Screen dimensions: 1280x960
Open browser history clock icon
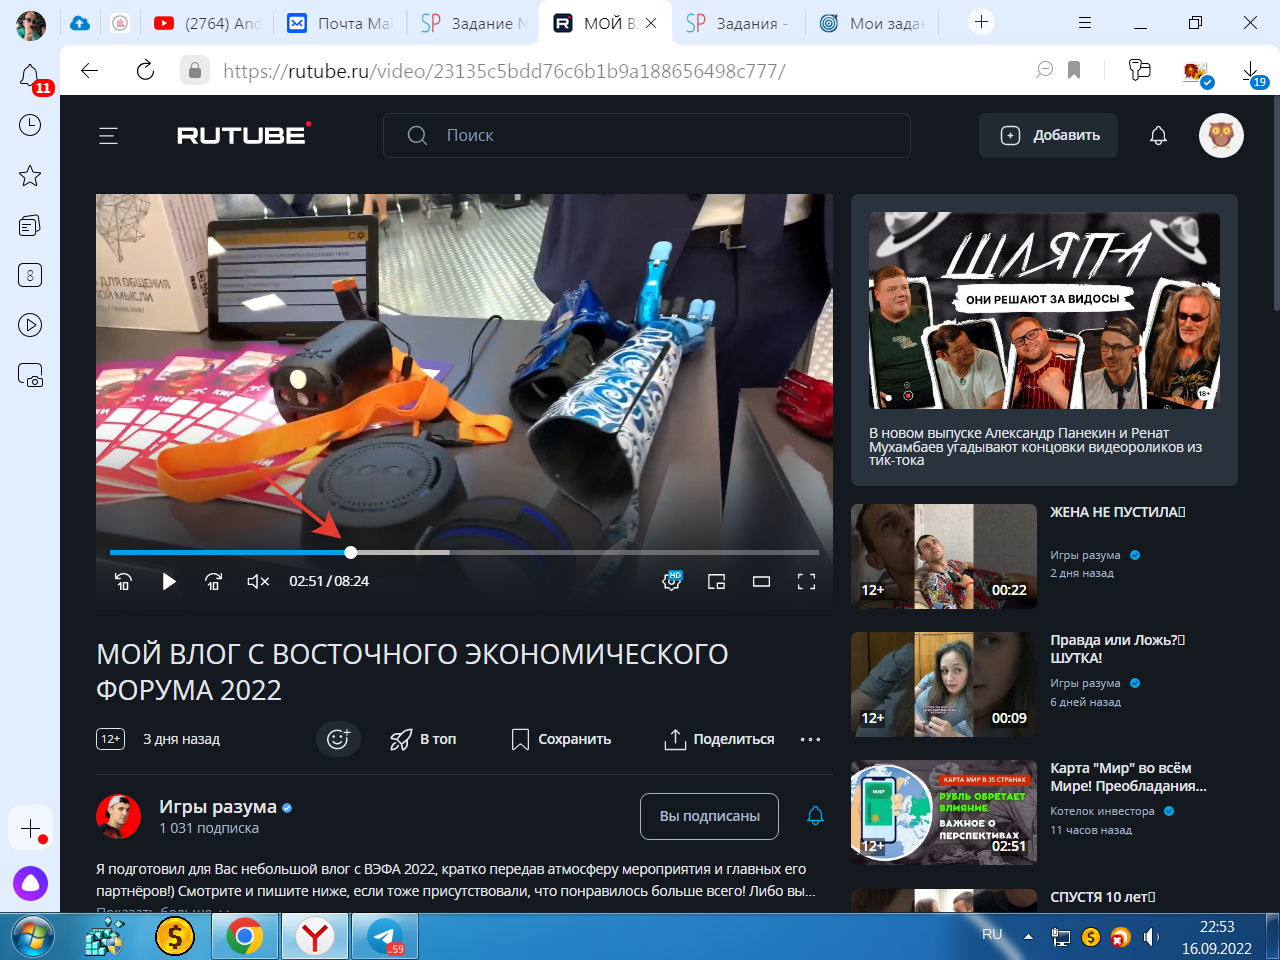tap(30, 125)
